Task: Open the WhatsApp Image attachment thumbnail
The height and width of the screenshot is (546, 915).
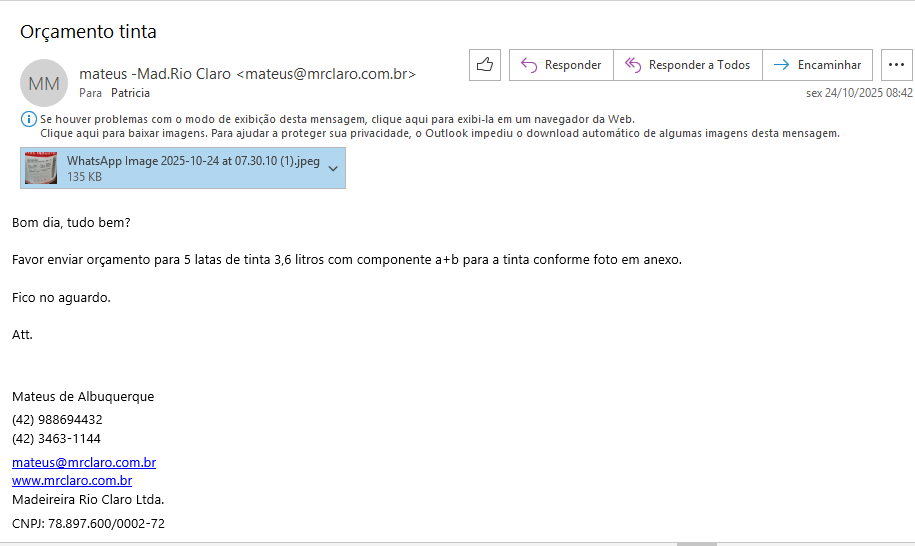Action: coord(41,168)
